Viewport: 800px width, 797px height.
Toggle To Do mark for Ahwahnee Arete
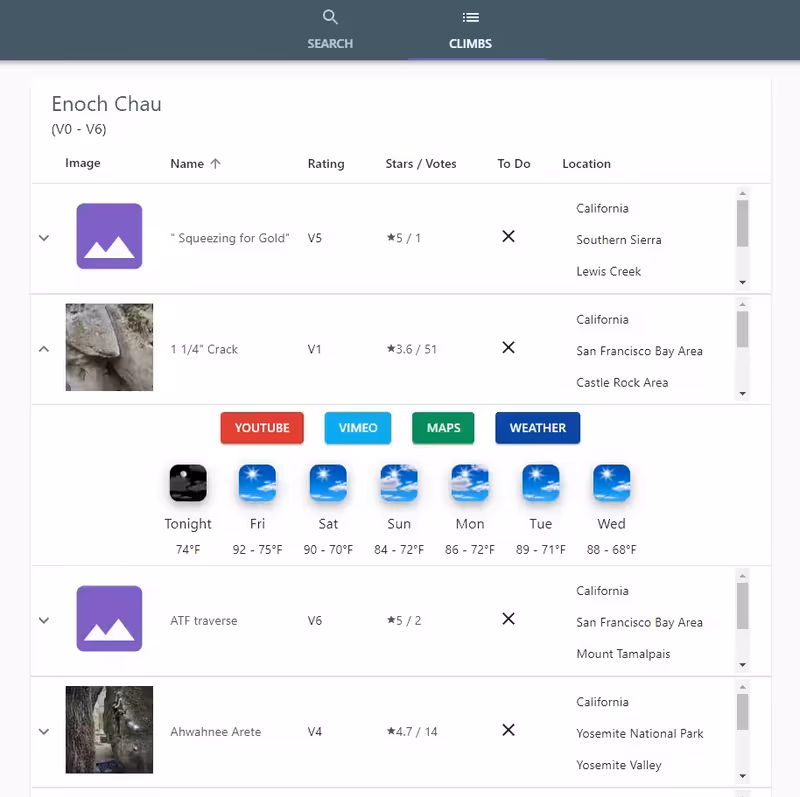(x=508, y=730)
